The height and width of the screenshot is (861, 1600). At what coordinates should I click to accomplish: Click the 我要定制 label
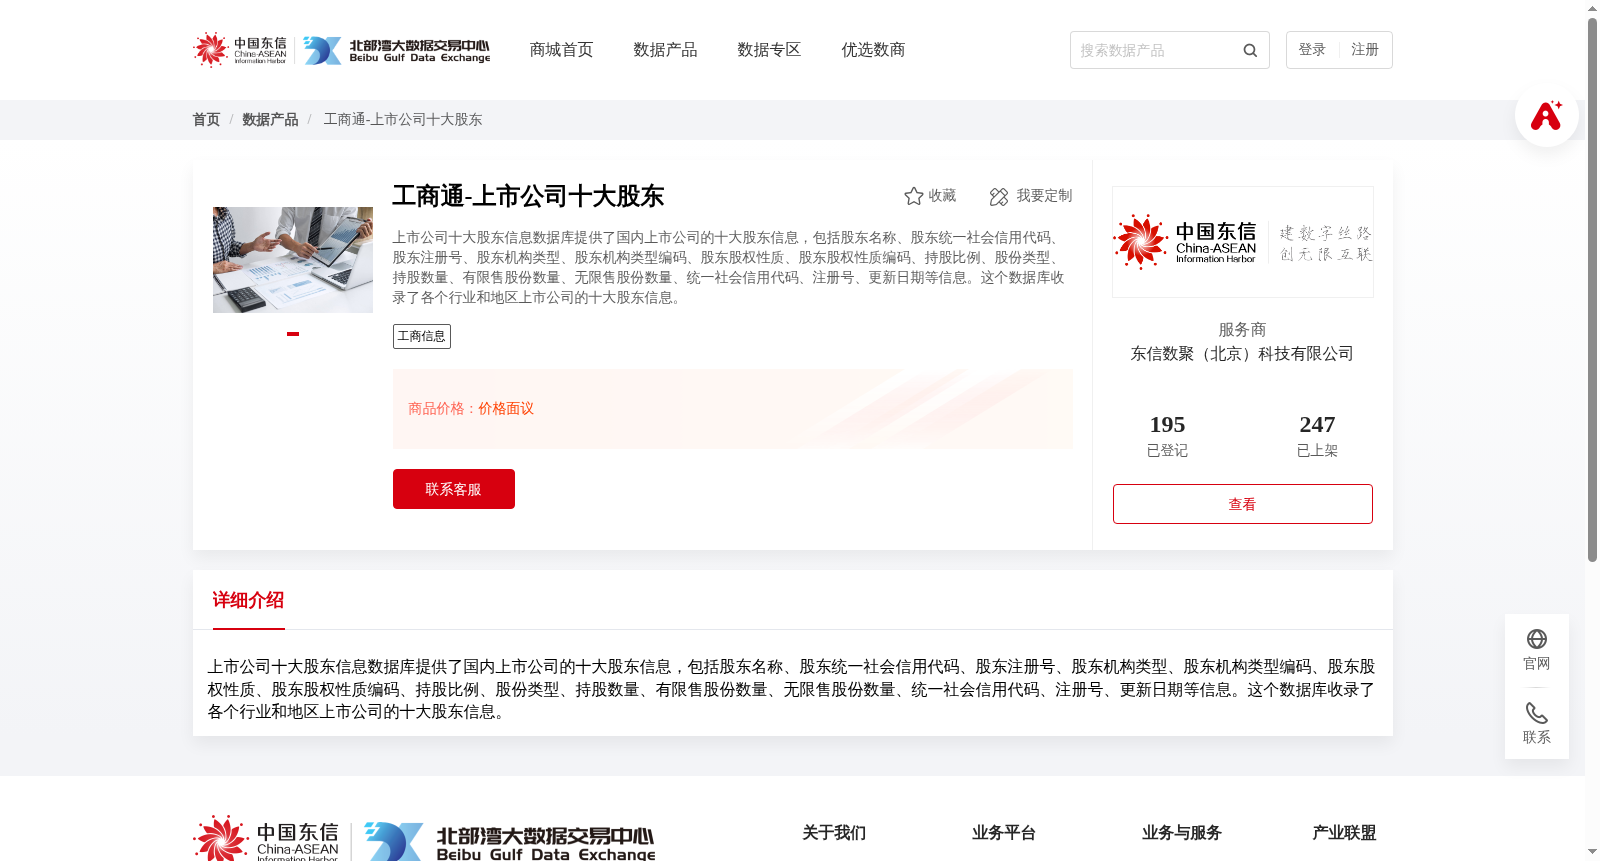(1044, 196)
